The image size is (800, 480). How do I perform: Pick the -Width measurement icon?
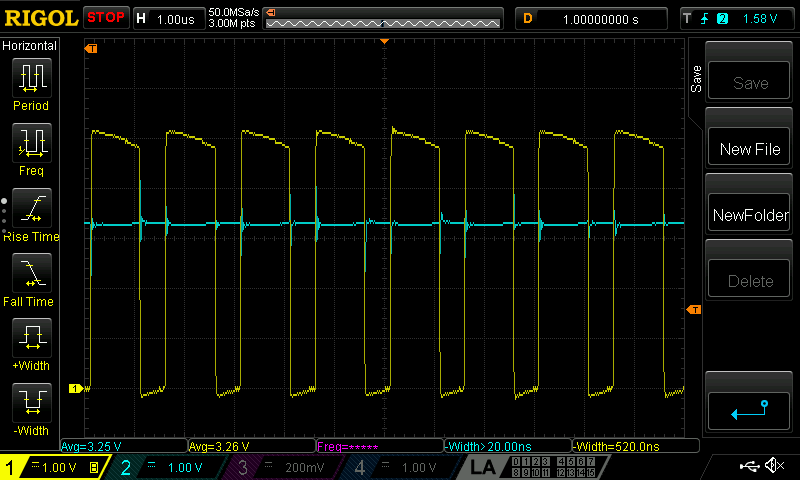tap(31, 403)
